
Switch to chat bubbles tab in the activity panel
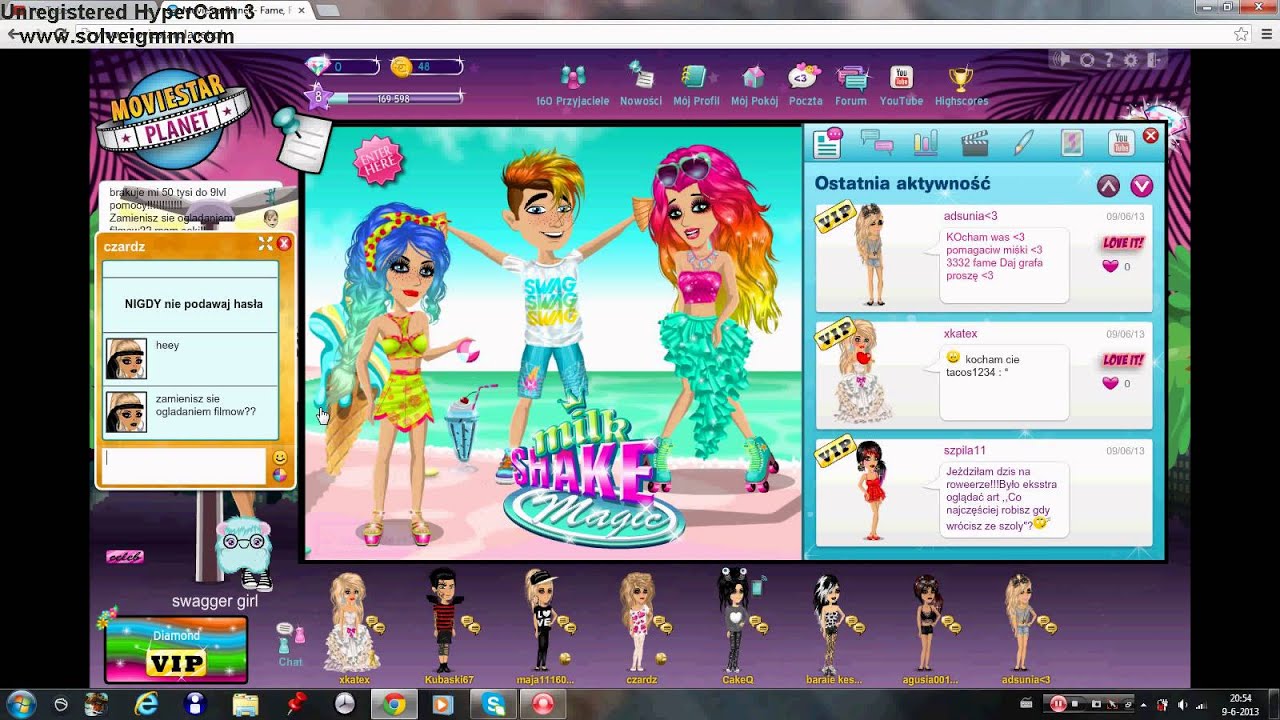point(877,143)
